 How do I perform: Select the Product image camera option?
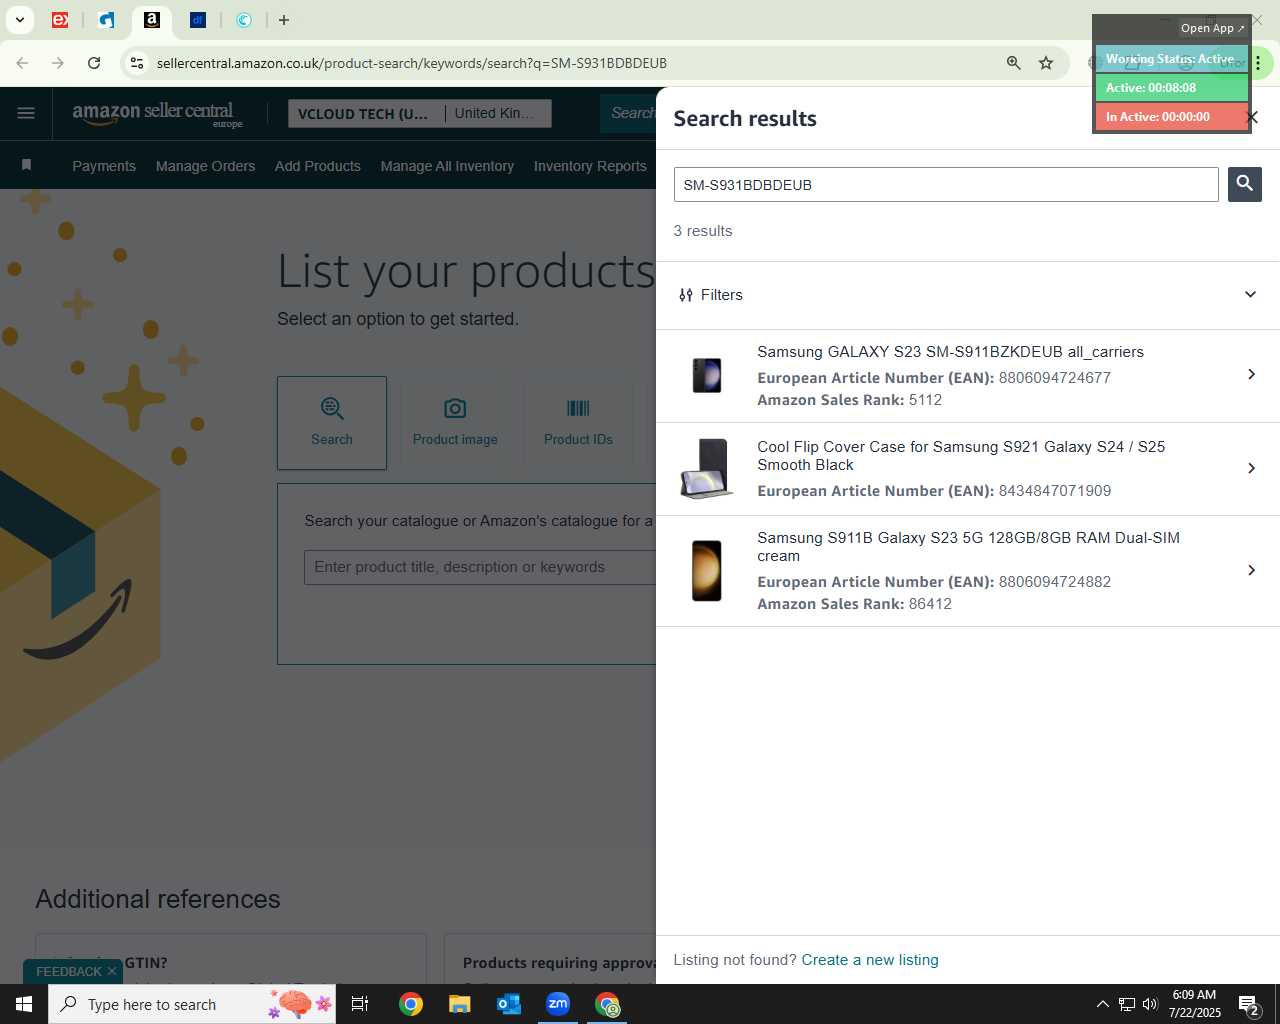[x=455, y=423]
